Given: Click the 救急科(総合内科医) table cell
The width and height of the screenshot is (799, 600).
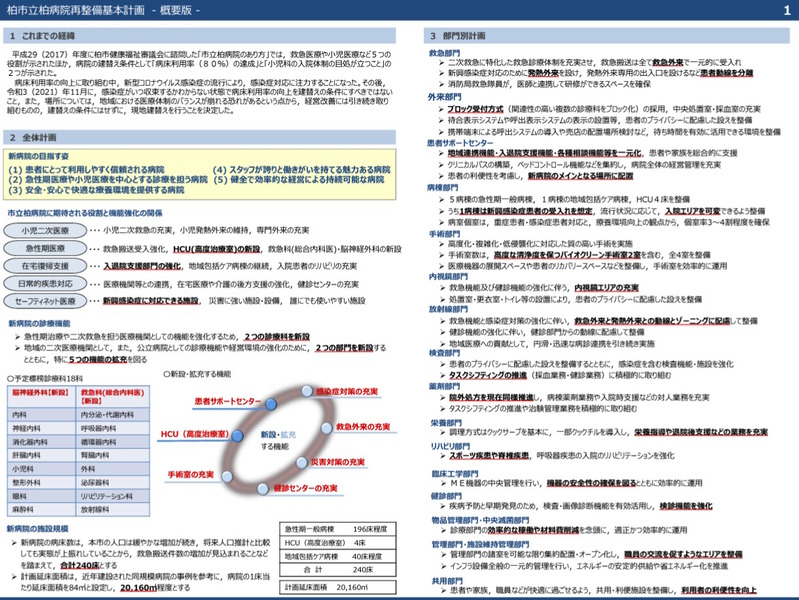Looking at the screenshot, I should [x=113, y=397].
